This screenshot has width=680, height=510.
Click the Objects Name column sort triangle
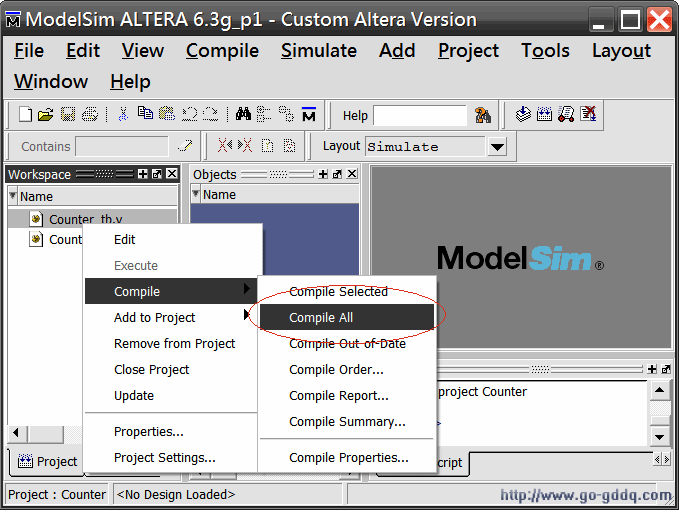click(196, 194)
